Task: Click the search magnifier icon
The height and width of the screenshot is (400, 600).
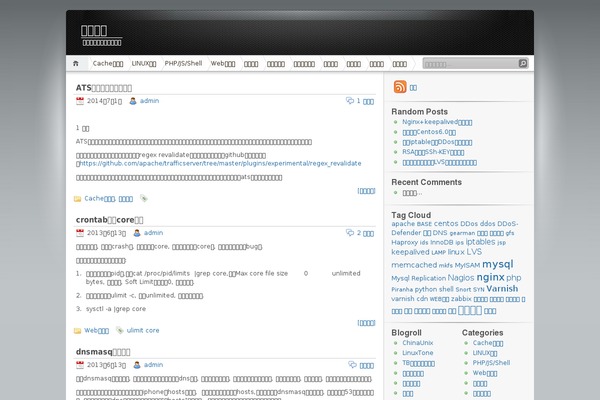Action: (x=523, y=64)
